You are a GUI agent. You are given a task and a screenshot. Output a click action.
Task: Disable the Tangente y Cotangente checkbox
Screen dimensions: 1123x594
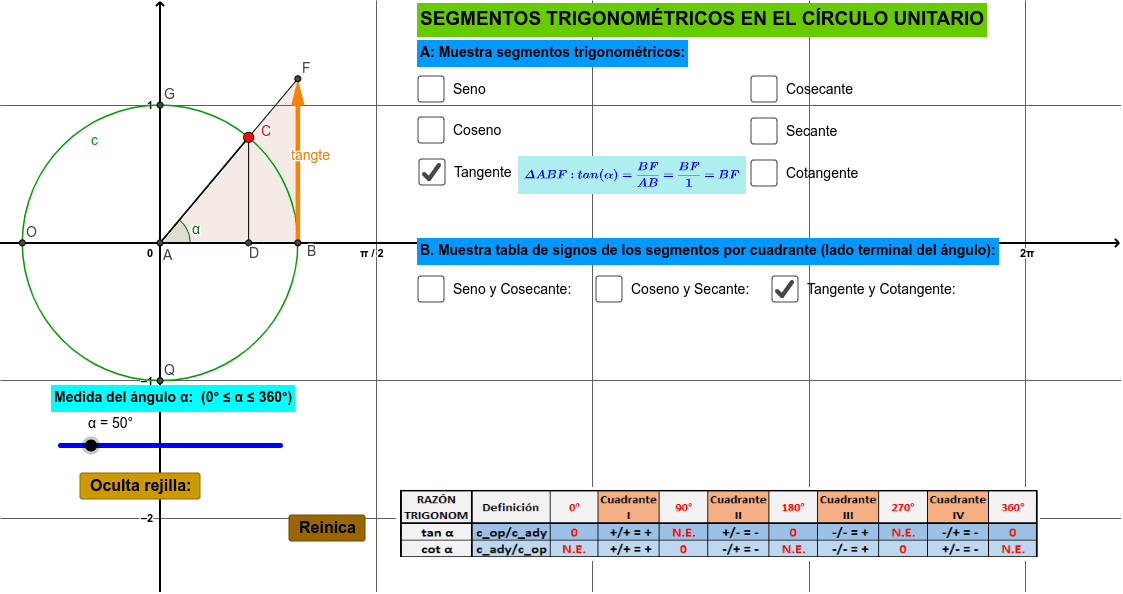click(784, 288)
